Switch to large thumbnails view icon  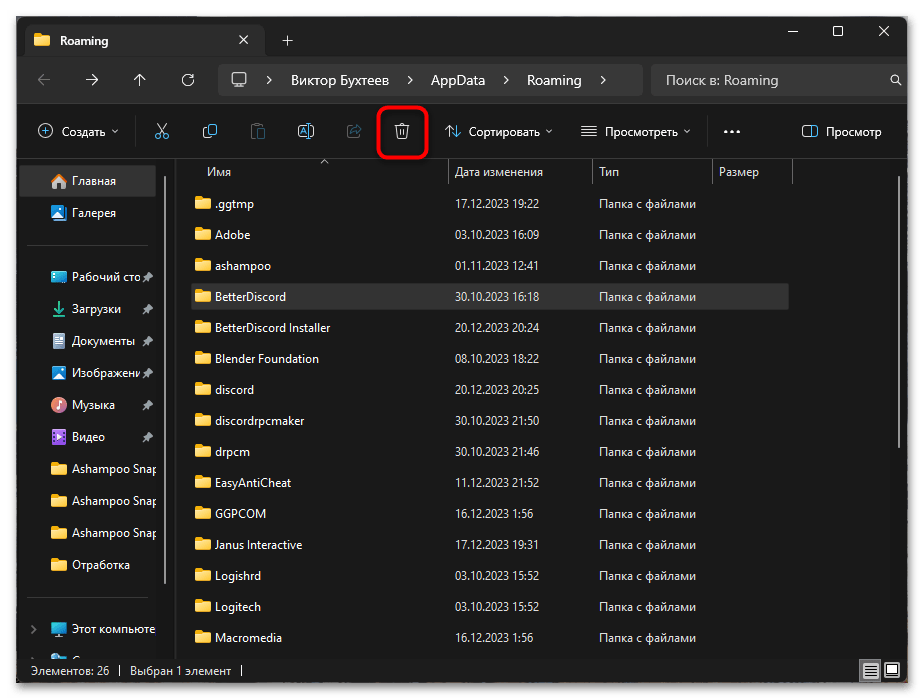coord(892,670)
